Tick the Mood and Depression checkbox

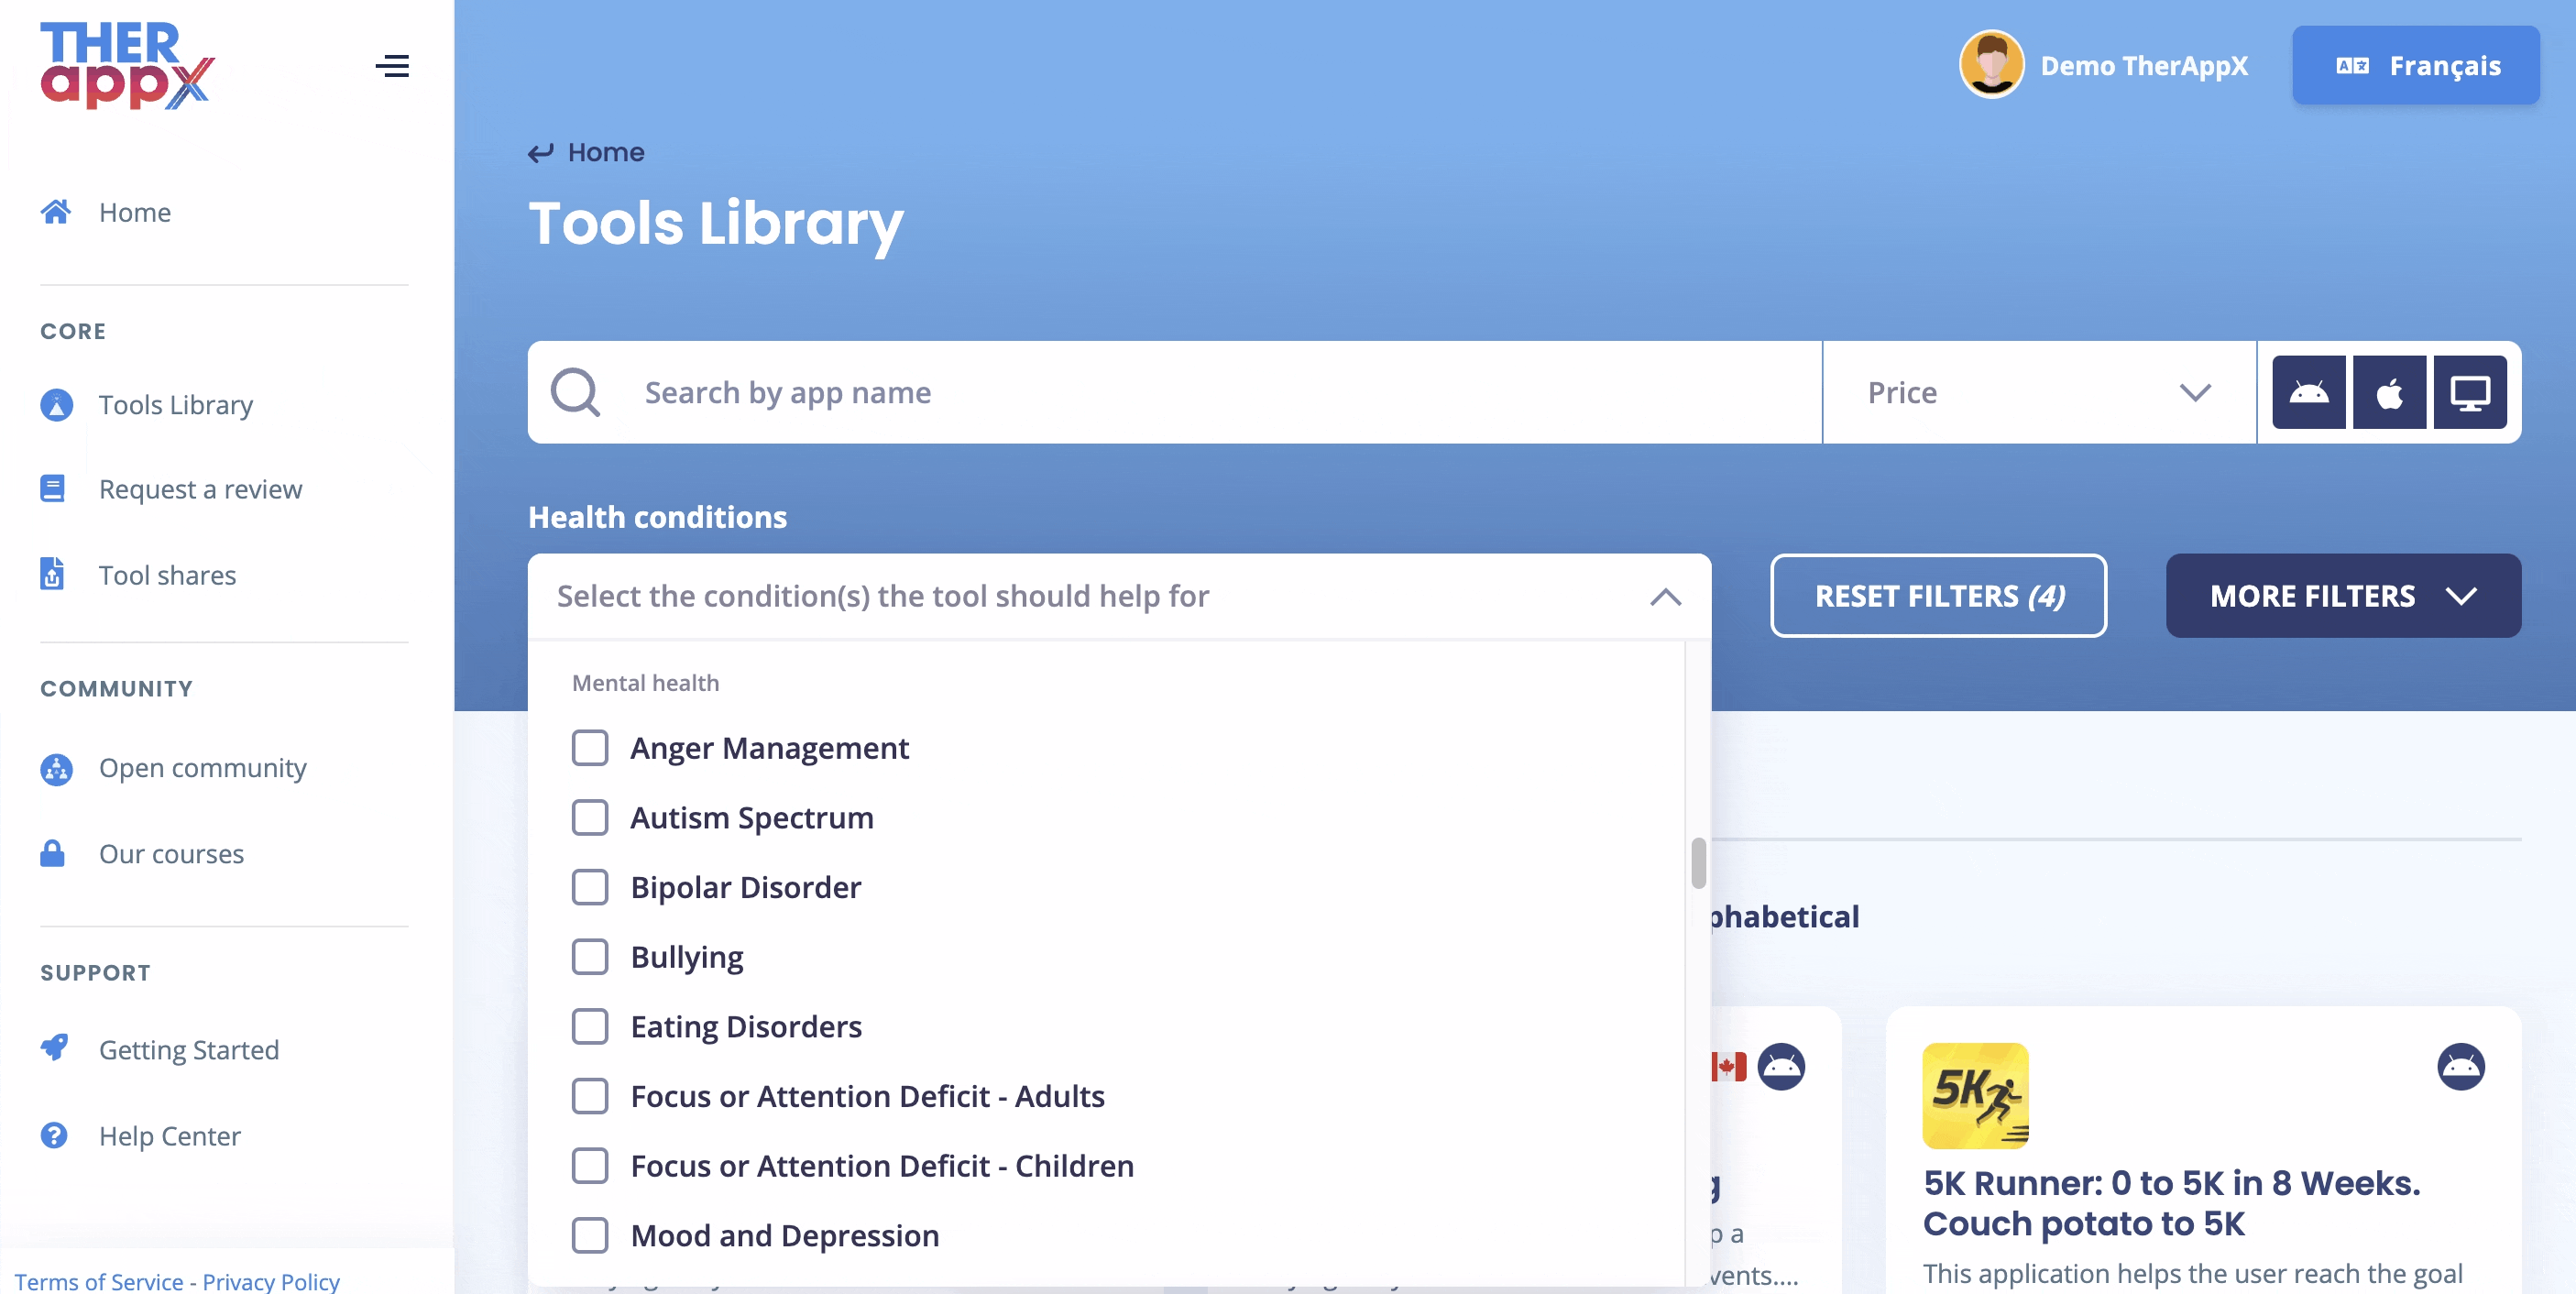[x=590, y=1235]
